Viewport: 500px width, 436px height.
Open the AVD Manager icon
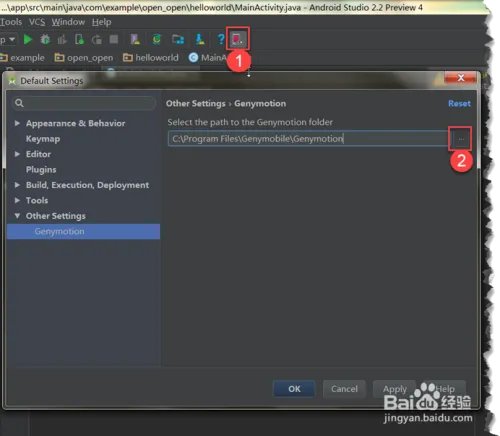click(135, 40)
